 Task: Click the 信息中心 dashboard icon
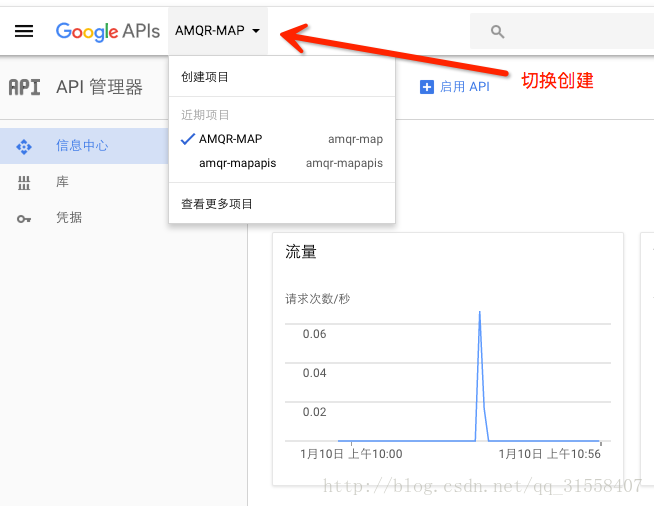24,146
